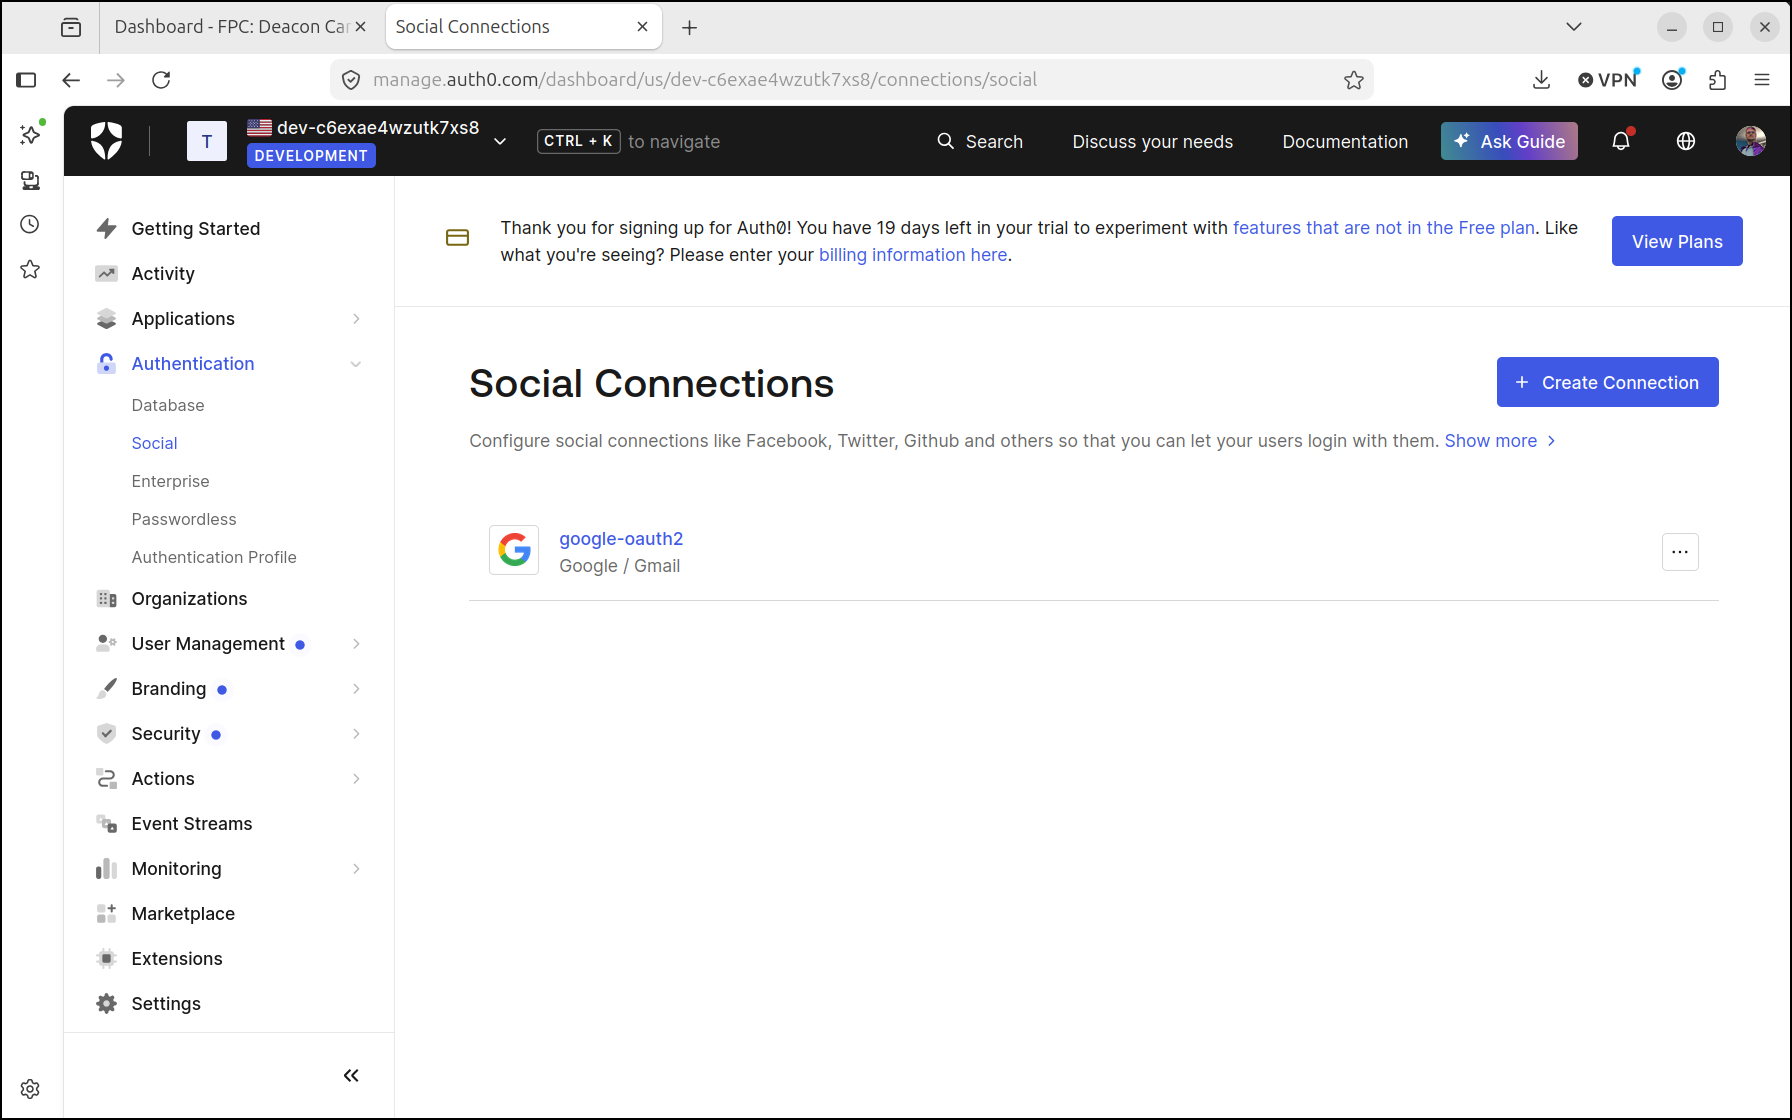Viewport: 1792px width, 1120px height.
Task: Open the user profile avatar menu
Action: [x=1750, y=141]
